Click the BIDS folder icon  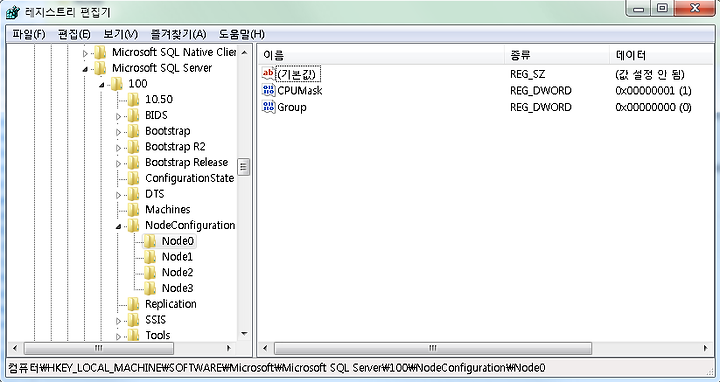(133, 115)
